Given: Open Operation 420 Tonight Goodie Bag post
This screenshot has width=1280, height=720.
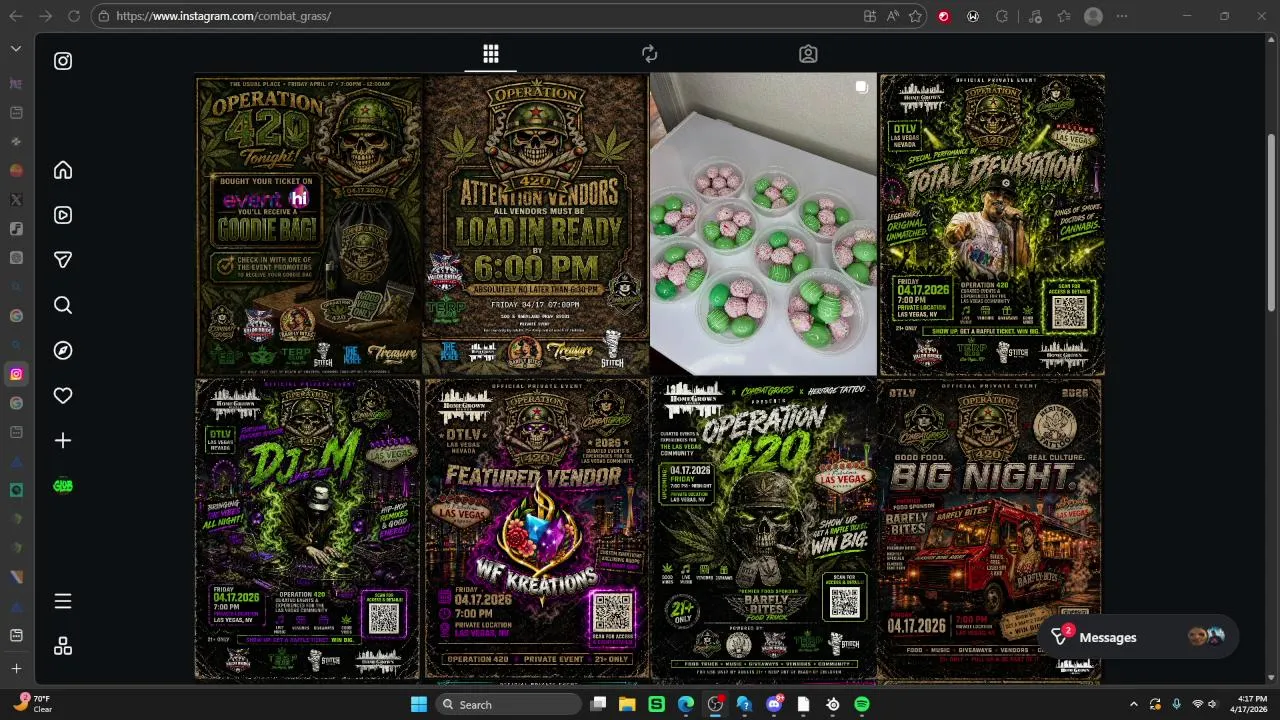Looking at the screenshot, I should point(308,224).
